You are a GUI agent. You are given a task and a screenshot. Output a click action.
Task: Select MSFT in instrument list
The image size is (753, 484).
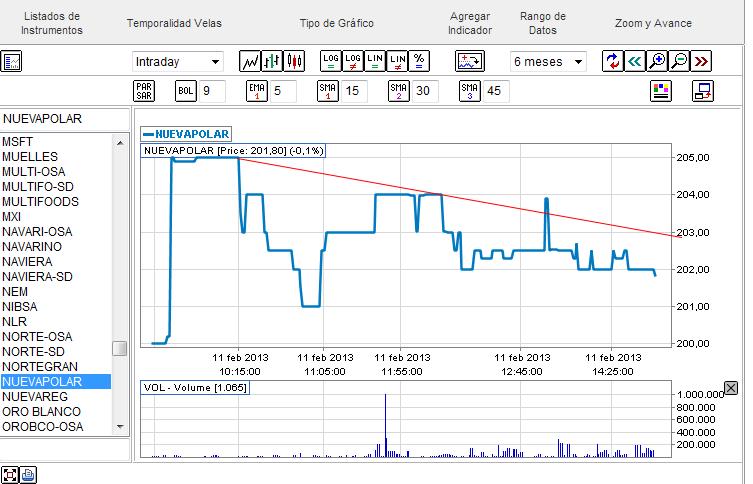(56, 142)
